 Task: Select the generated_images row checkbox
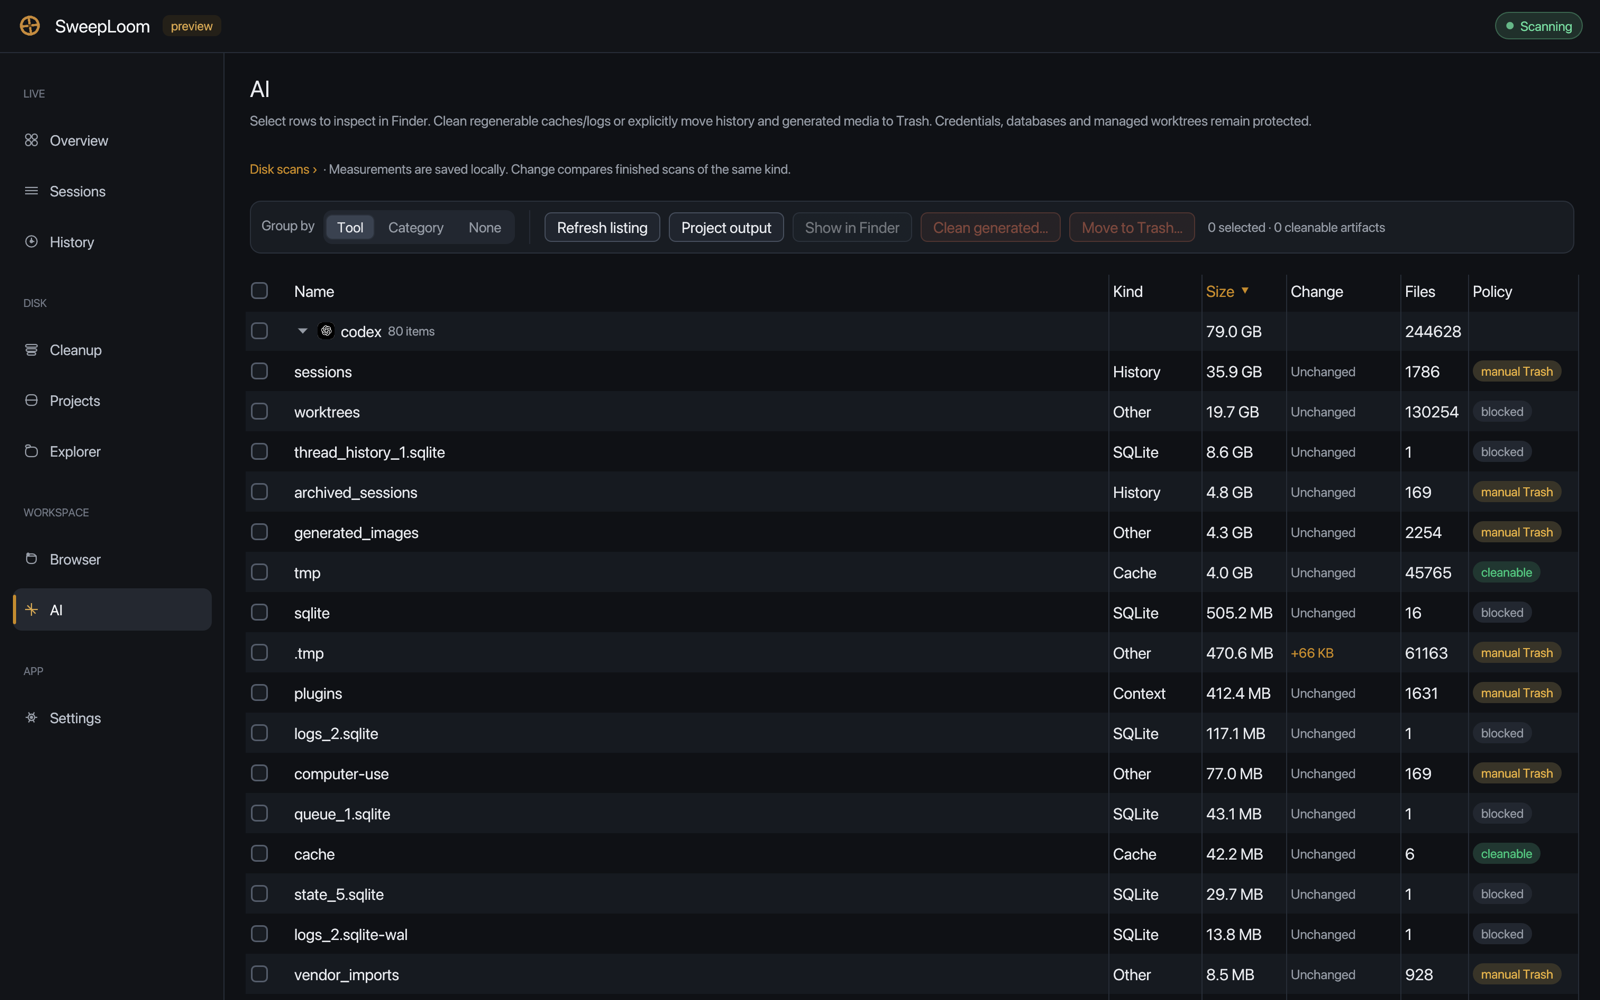[x=259, y=532]
